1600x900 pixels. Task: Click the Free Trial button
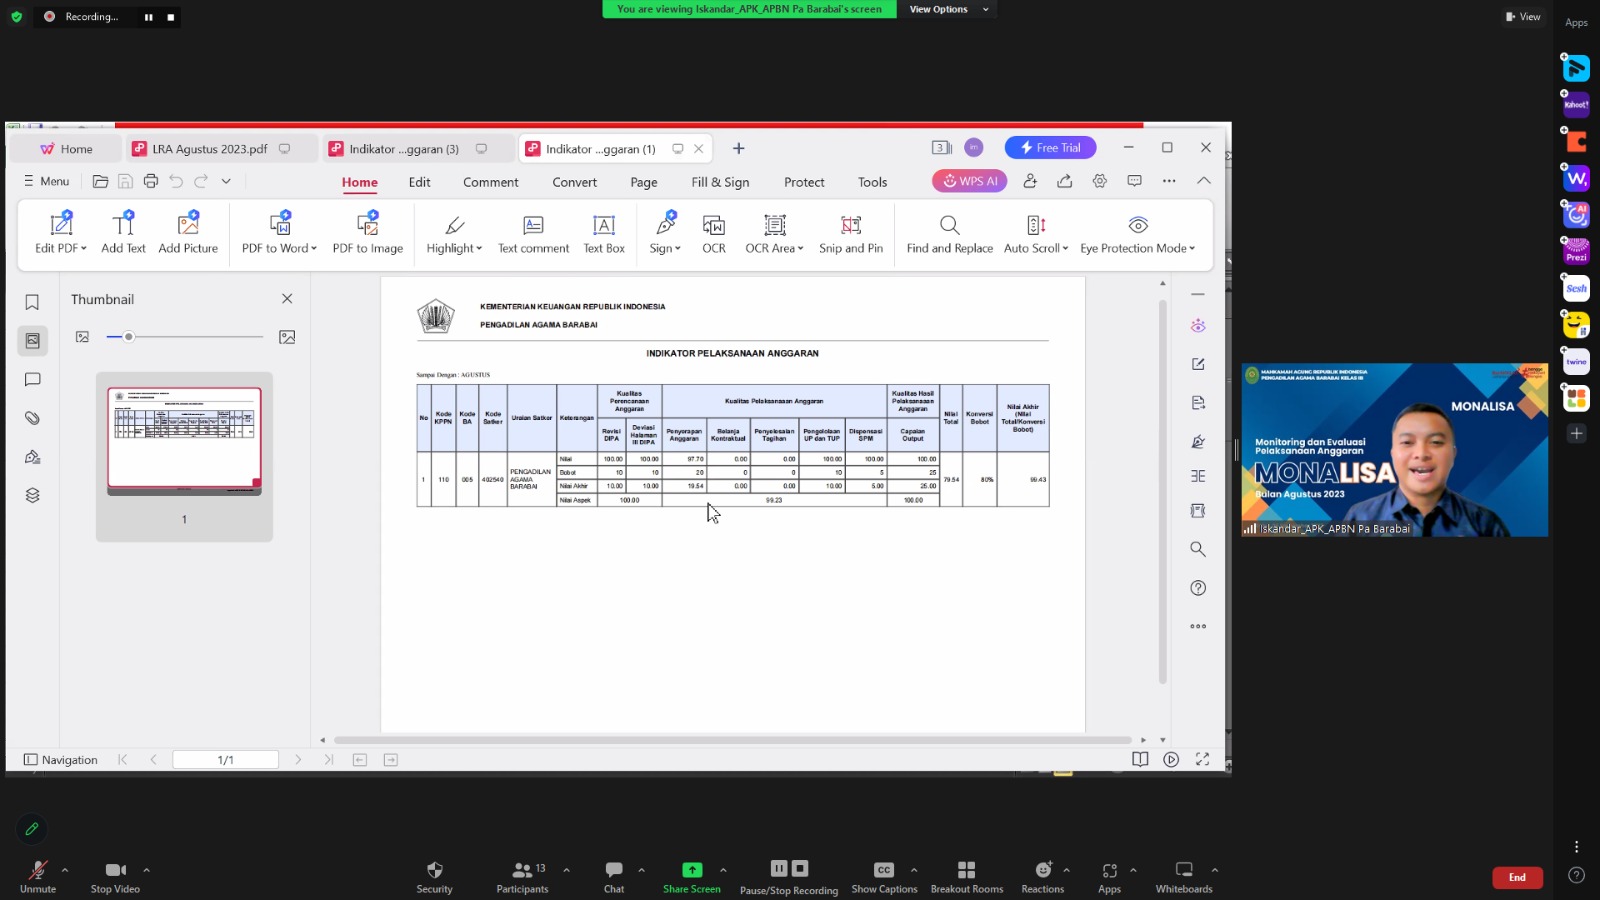(x=1050, y=148)
